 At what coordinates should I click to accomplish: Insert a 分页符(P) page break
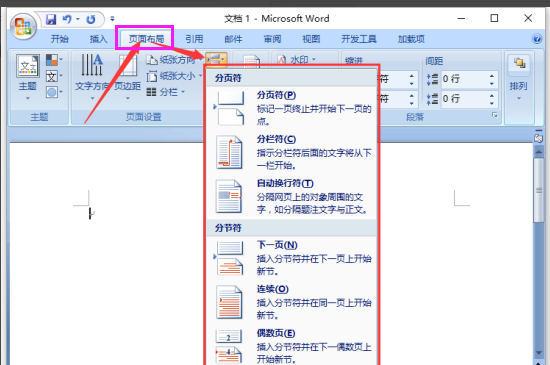292,108
